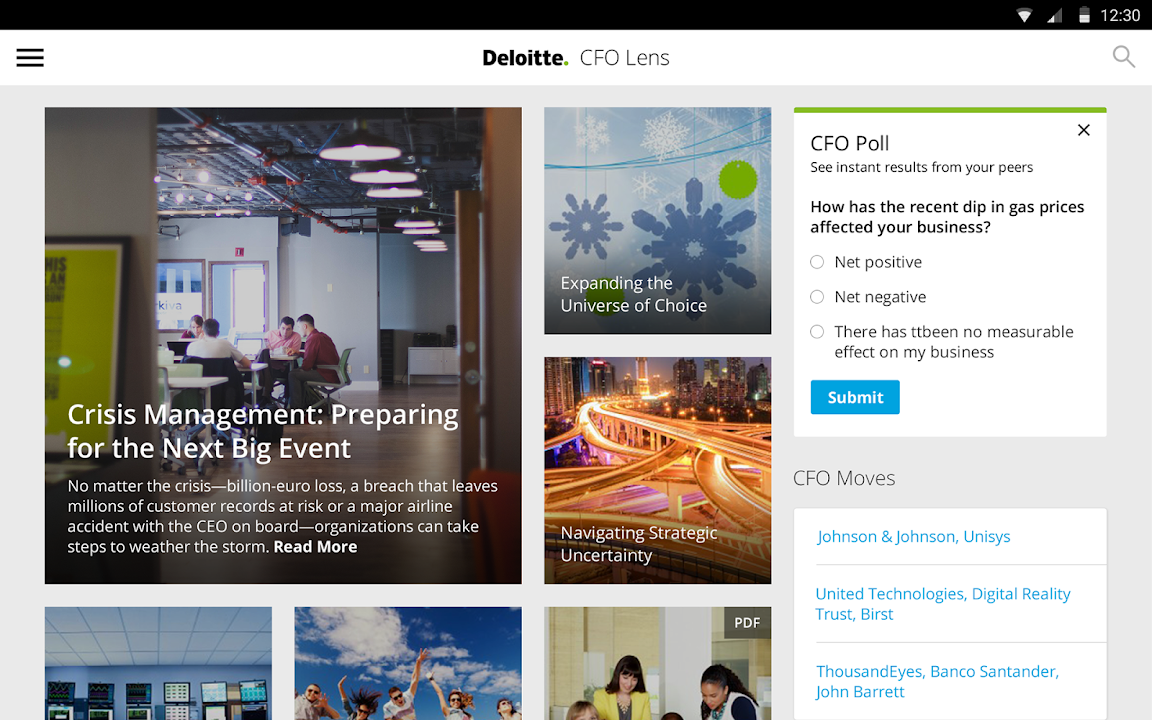This screenshot has height=720, width=1152.
Task: Open Read More for Crisis Management
Action: (x=315, y=547)
